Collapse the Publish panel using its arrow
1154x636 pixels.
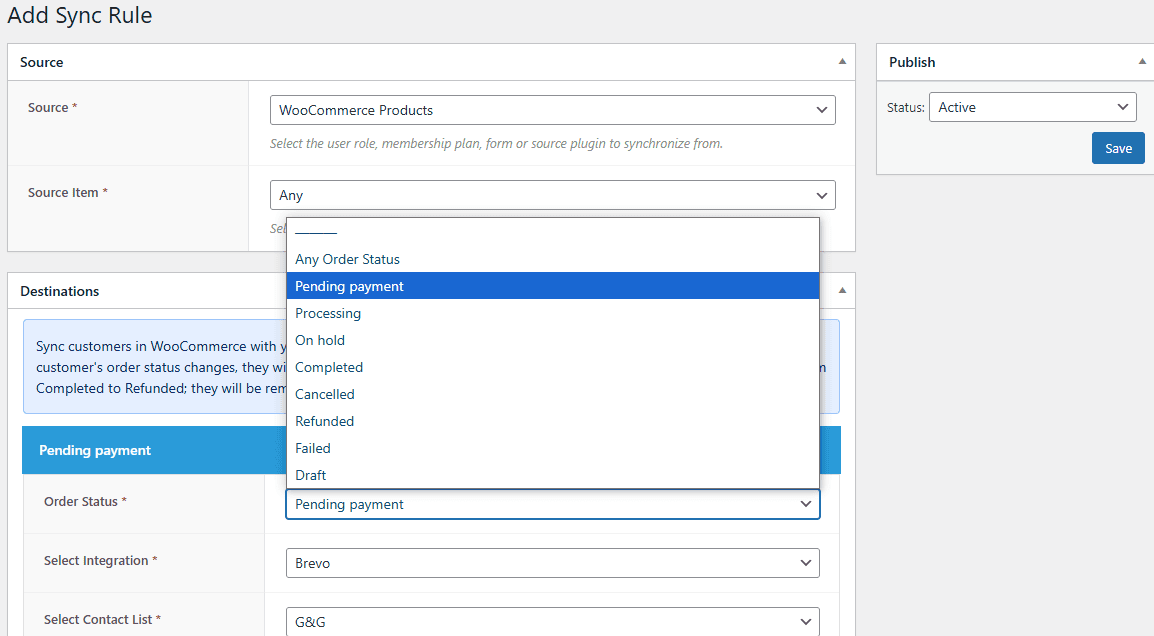tap(1142, 62)
